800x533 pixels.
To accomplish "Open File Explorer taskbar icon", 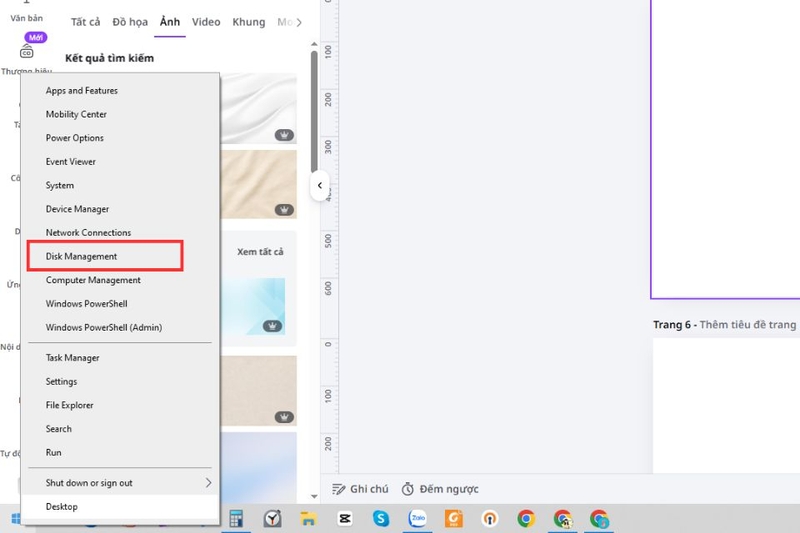I will click(308, 519).
